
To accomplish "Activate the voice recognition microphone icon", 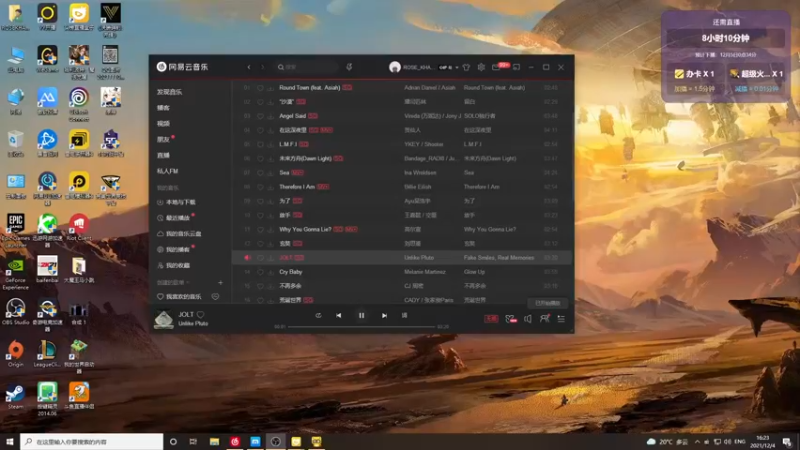I will point(349,67).
